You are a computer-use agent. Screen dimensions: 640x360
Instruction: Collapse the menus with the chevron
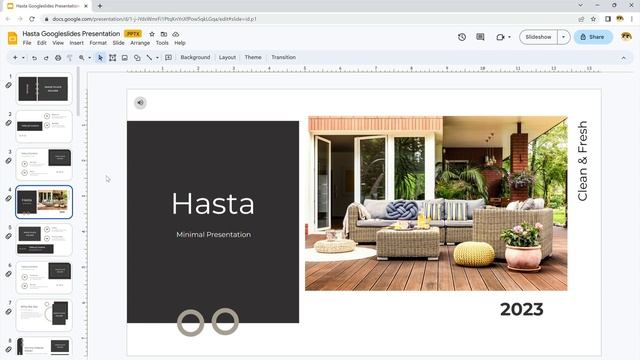(x=624, y=58)
